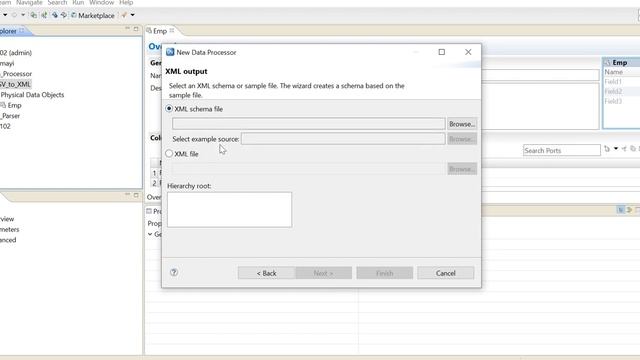Click 'Field2' in the Emp object box

[613, 91]
